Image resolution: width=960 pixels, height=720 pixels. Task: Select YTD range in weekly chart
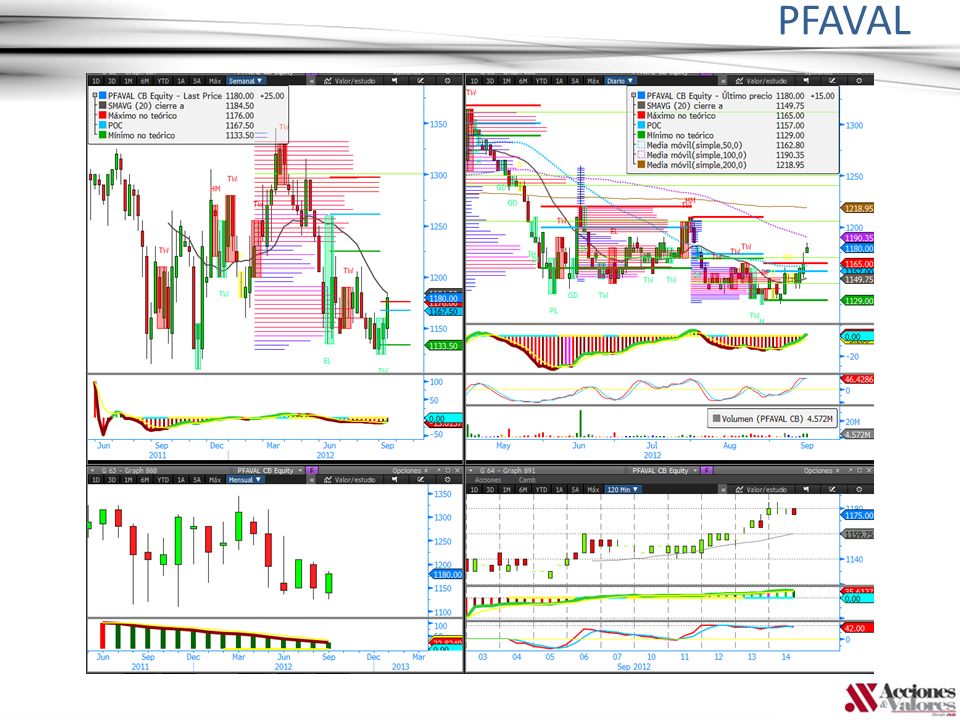[162, 81]
